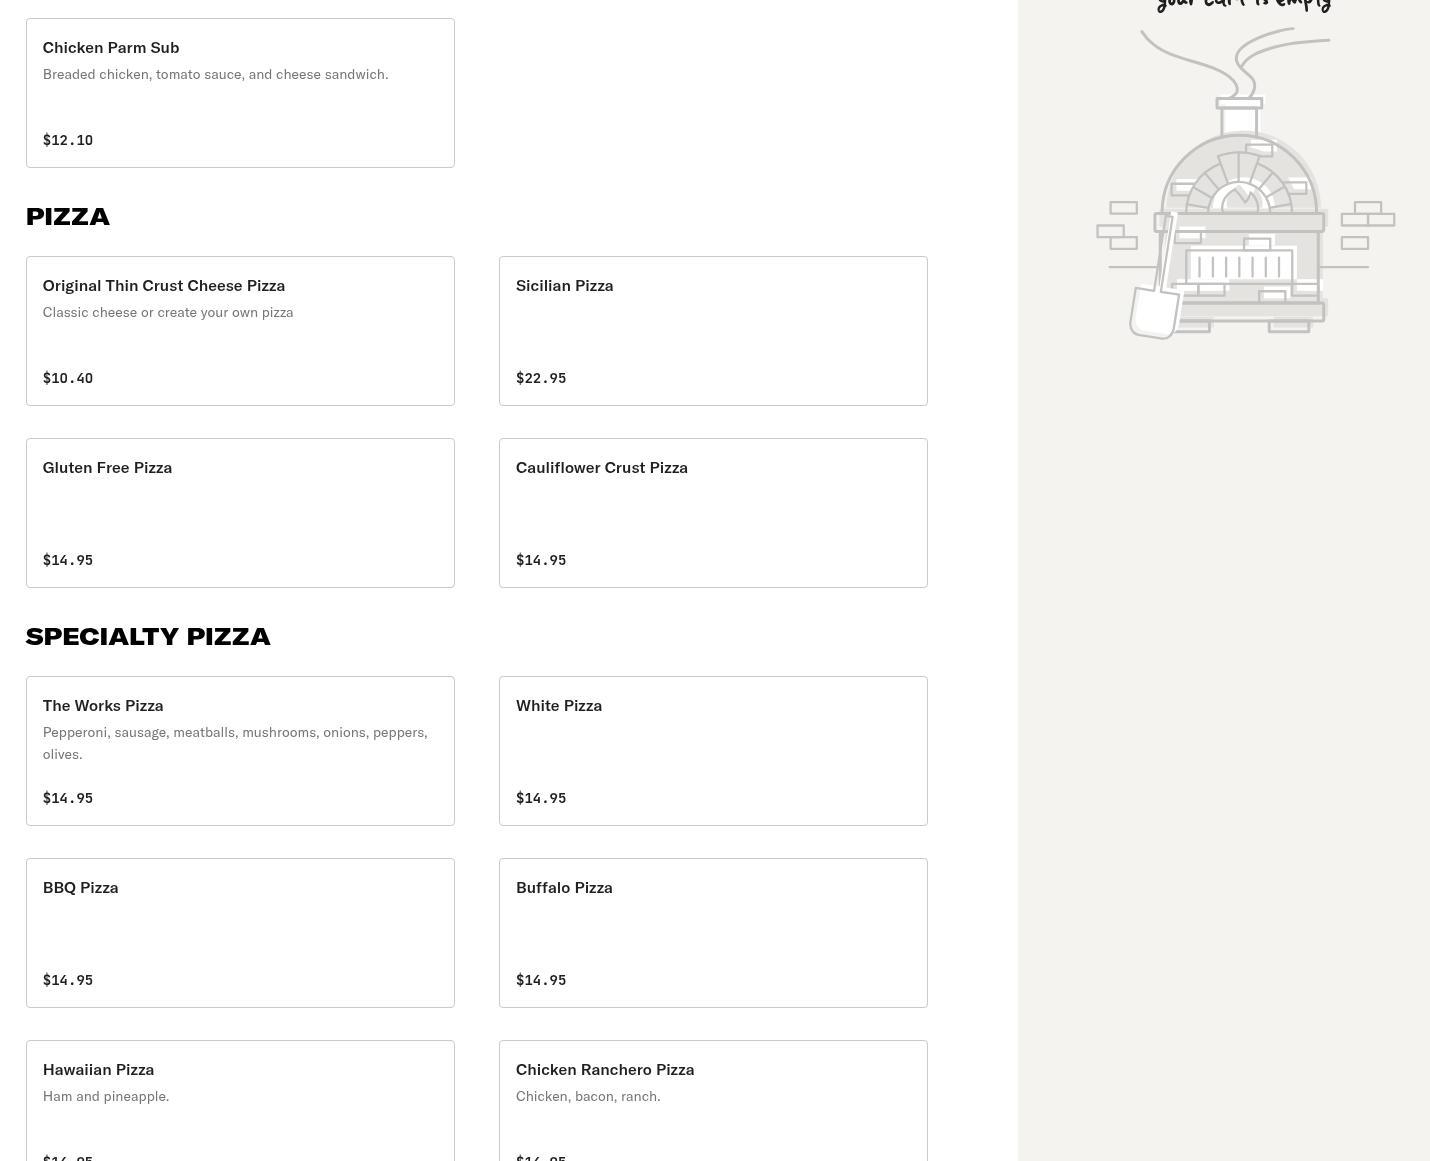Click the $12.10 price of Chicken Parm Sub
Screen dimensions: 1430x1161
68,140
